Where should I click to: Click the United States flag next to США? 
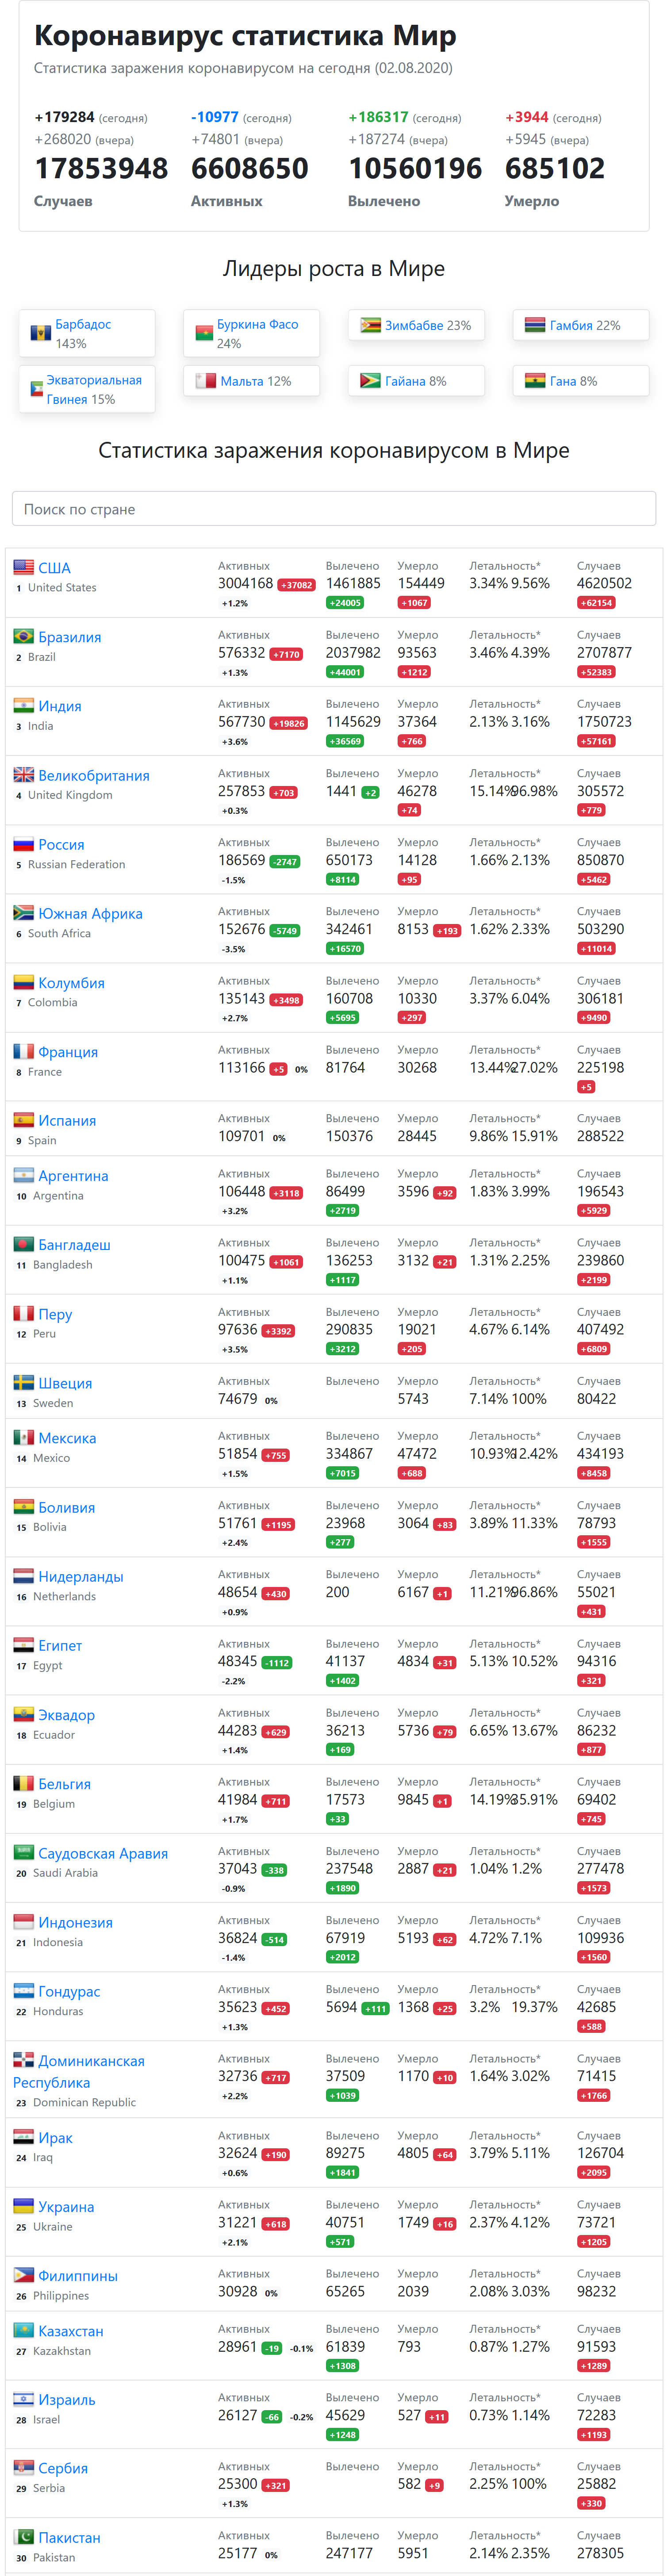(23, 567)
